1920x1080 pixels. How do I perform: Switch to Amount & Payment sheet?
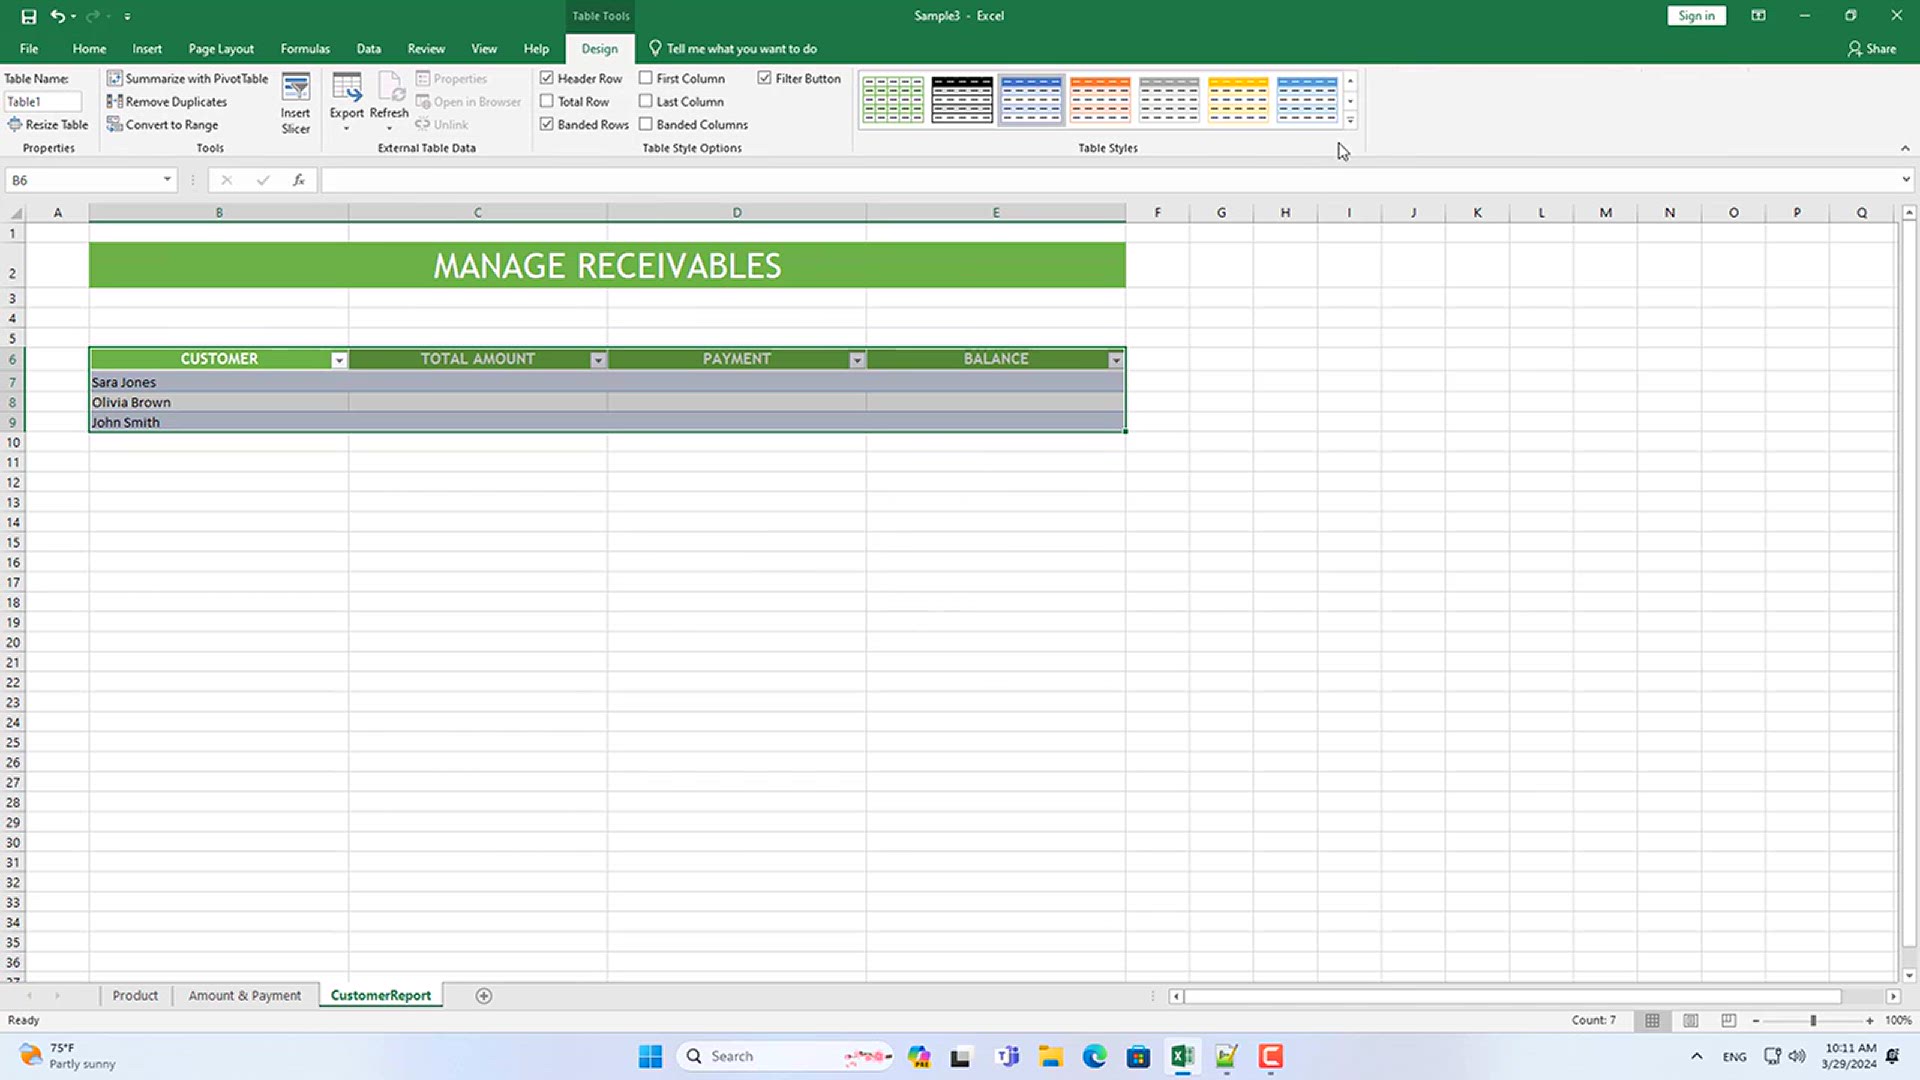click(244, 995)
